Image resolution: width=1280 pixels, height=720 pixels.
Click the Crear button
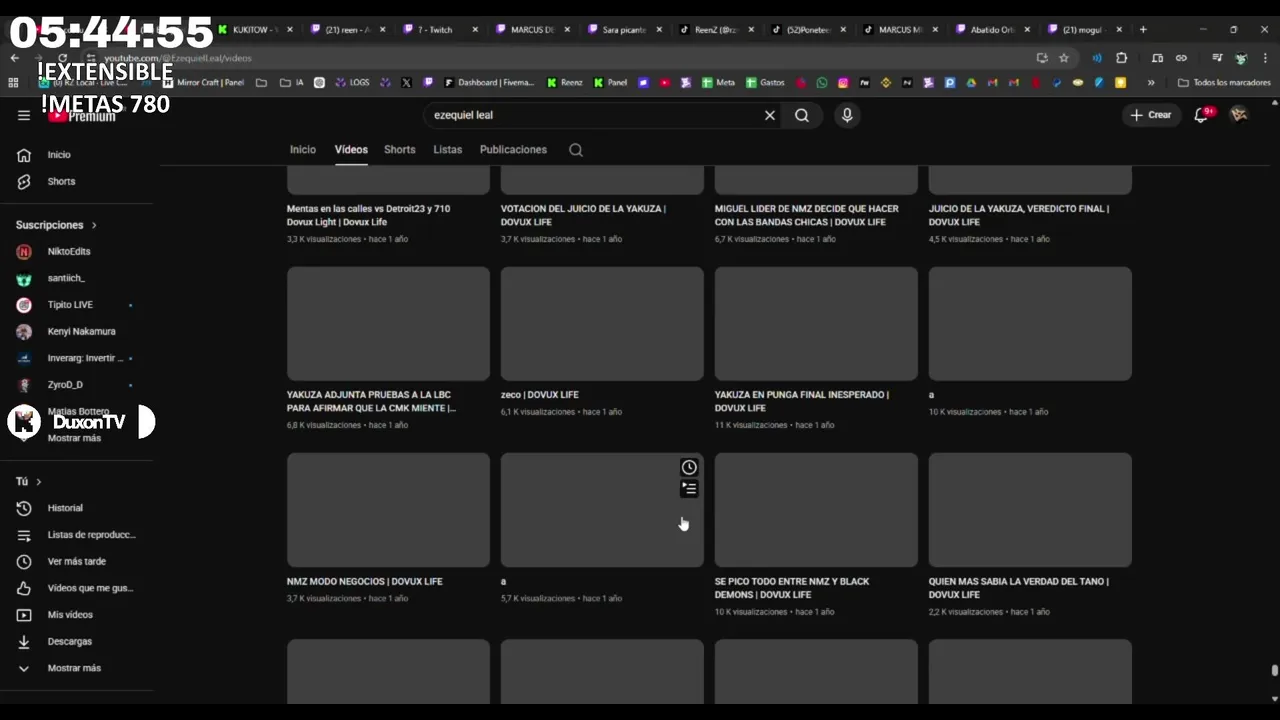click(x=1151, y=115)
